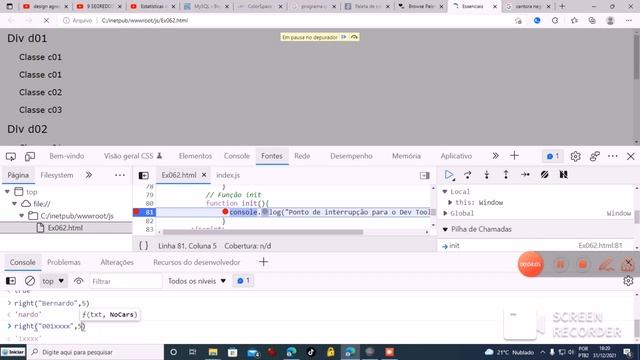Viewport: 640px width, 360px height.
Task: Close the Ex062.html file tab
Action: tap(204, 175)
